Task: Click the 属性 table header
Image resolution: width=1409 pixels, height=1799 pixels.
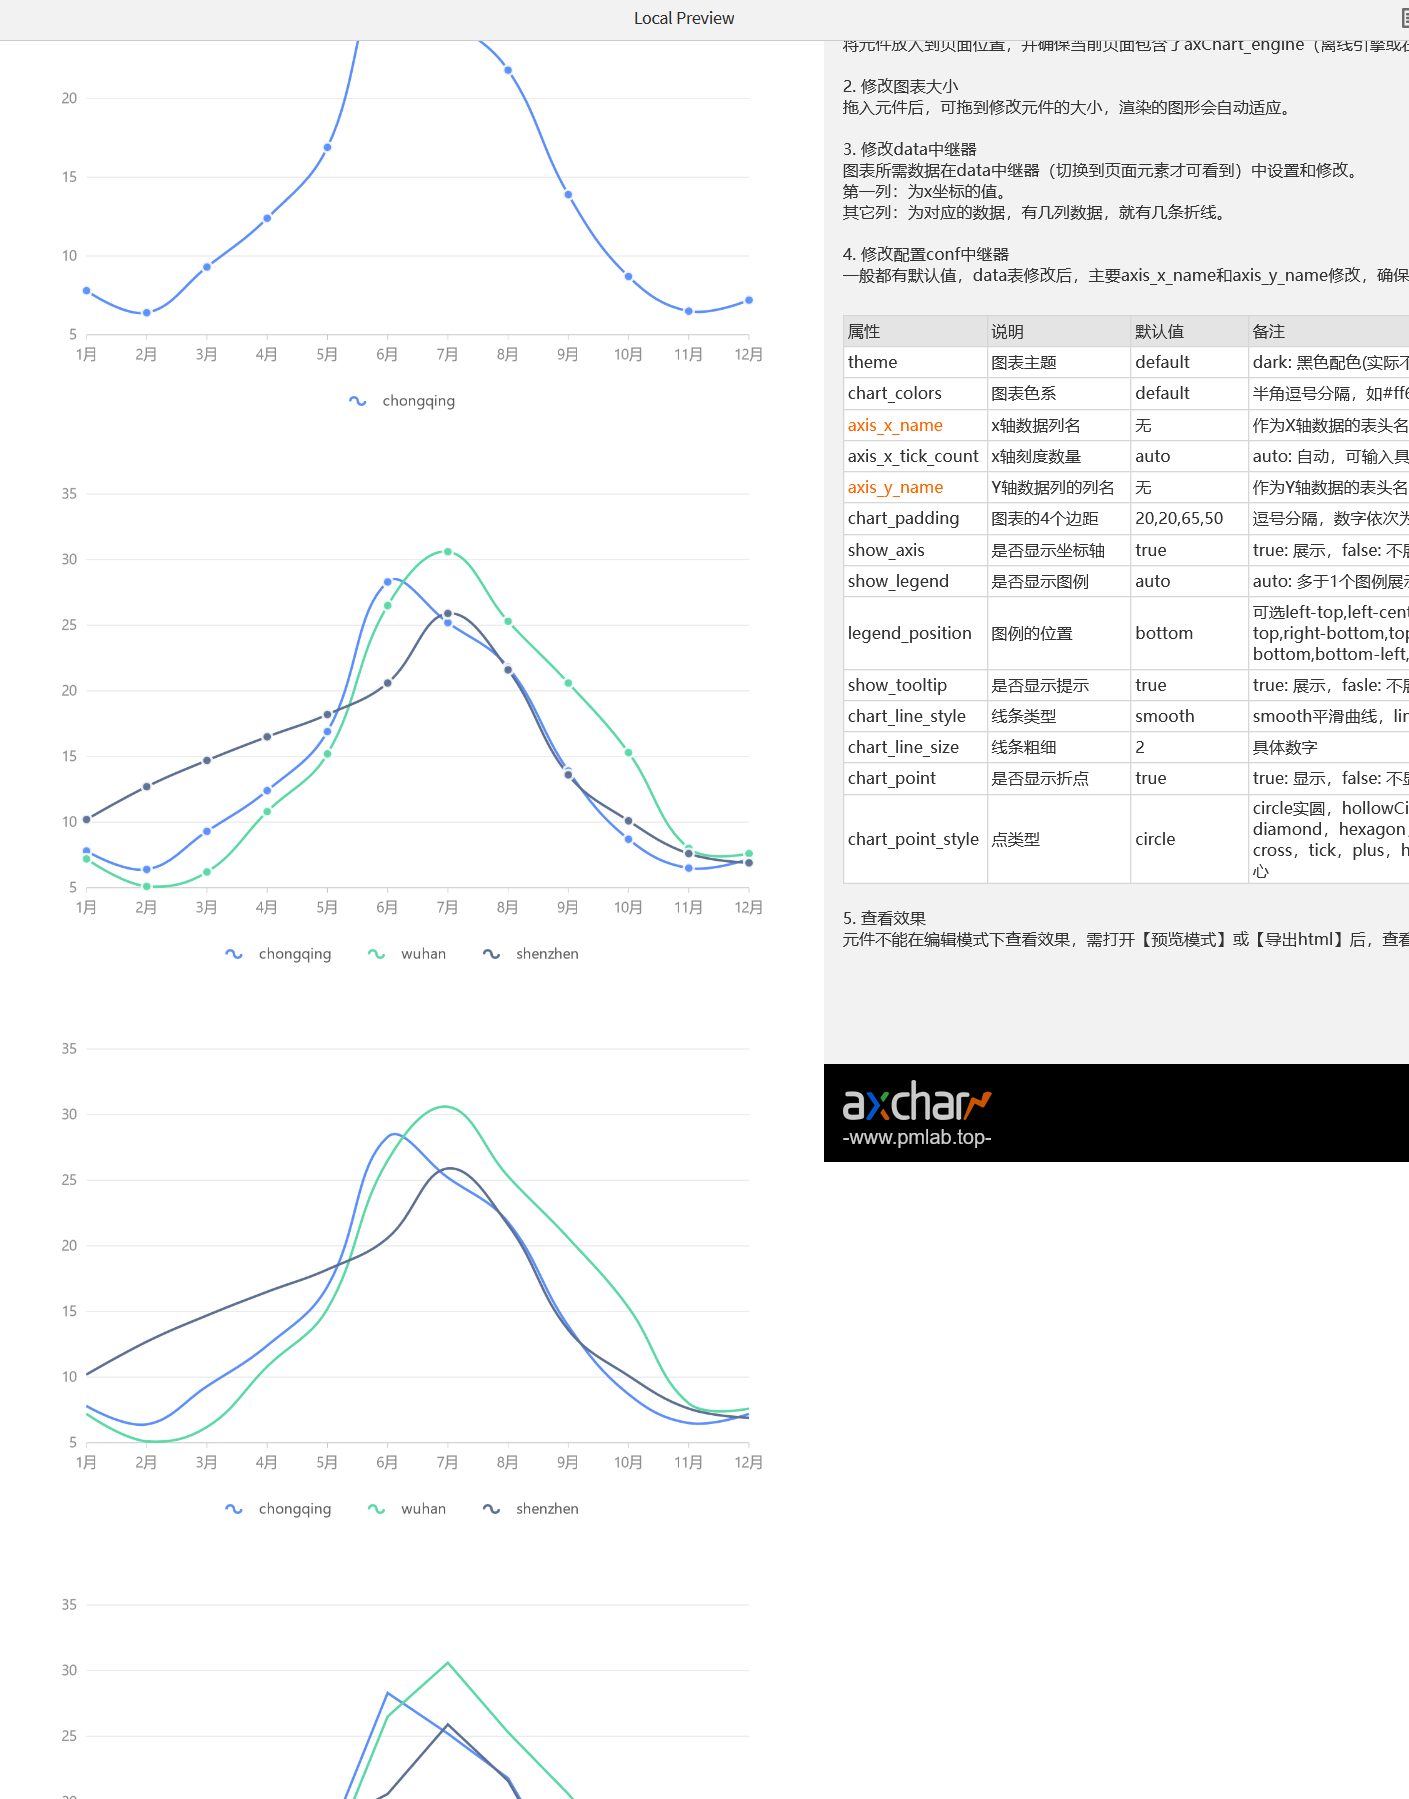Action: (x=915, y=331)
